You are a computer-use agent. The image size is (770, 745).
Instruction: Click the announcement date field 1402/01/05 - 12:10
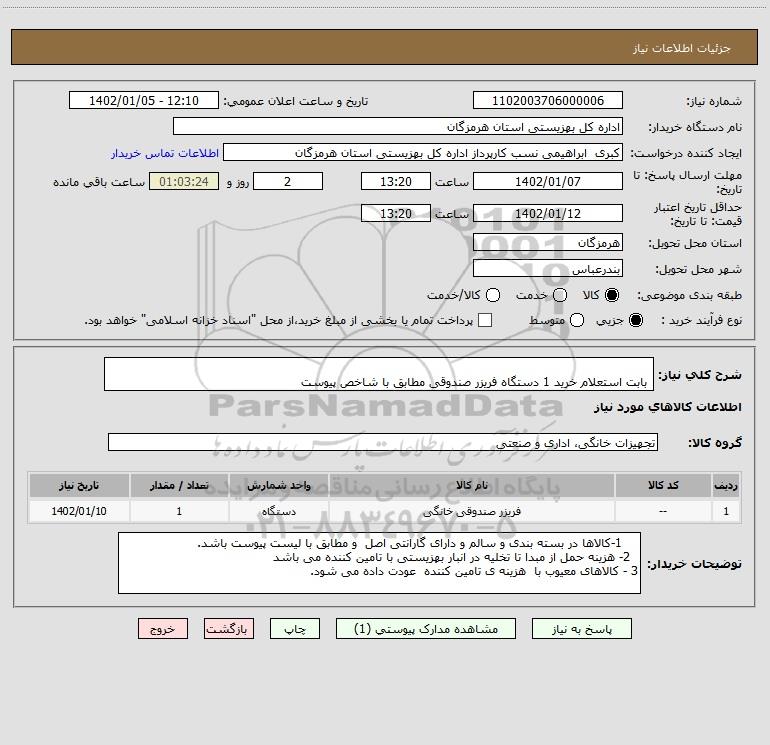pyautogui.click(x=144, y=101)
